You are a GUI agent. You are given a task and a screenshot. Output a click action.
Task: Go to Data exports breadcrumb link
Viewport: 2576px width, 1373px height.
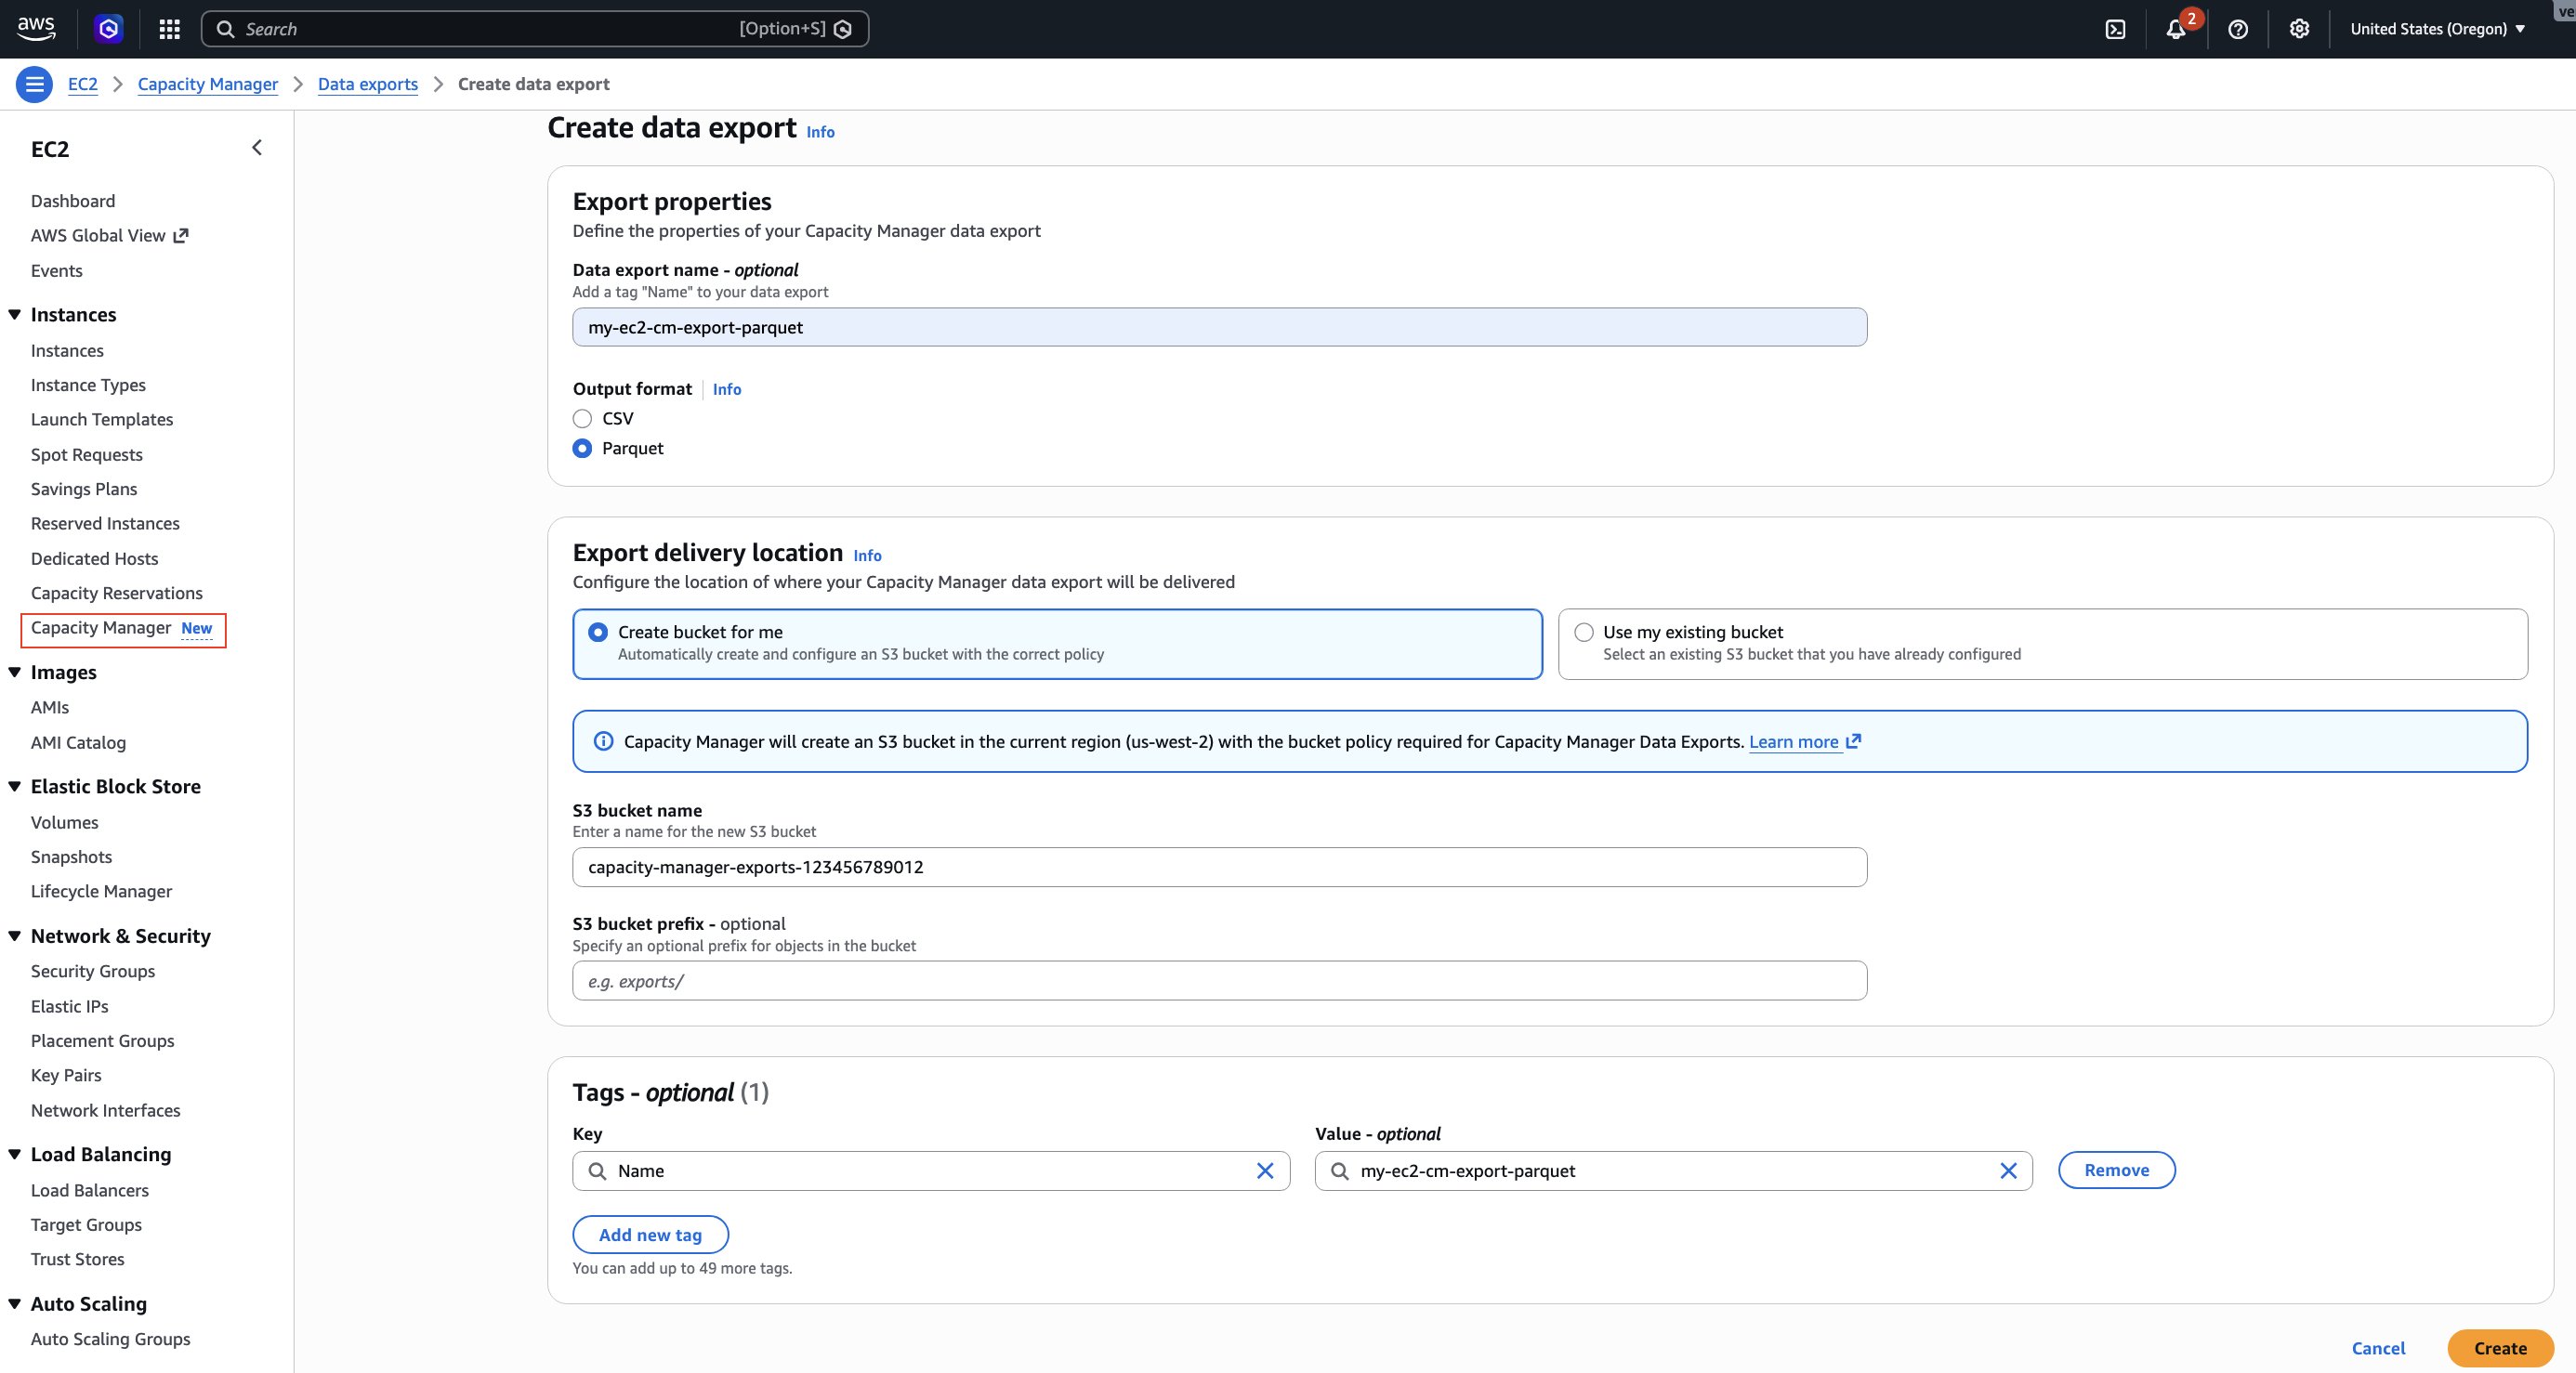tap(368, 84)
